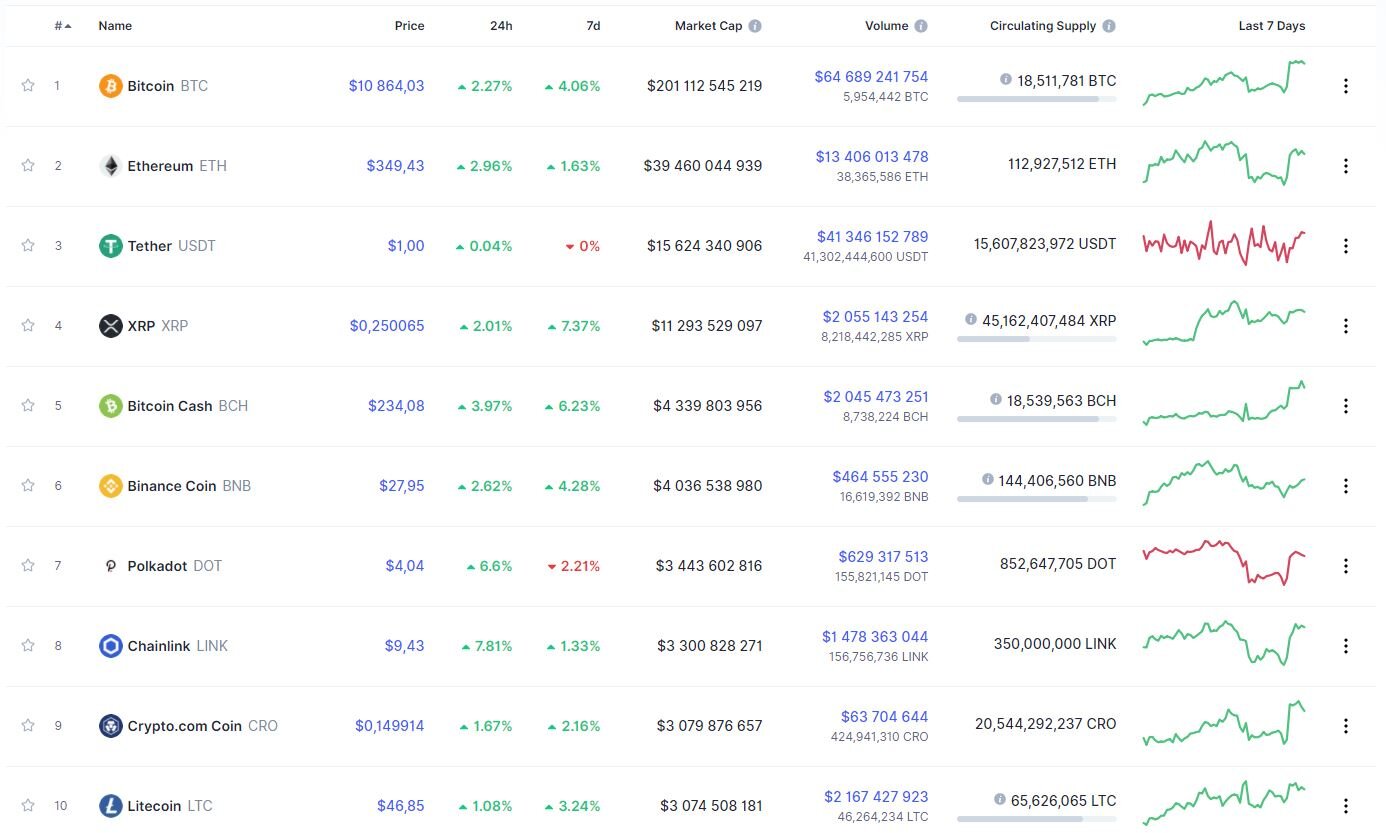Screen dimensions: 1386x833
Task: Open XRP price link $0,250065
Action: click(x=387, y=326)
